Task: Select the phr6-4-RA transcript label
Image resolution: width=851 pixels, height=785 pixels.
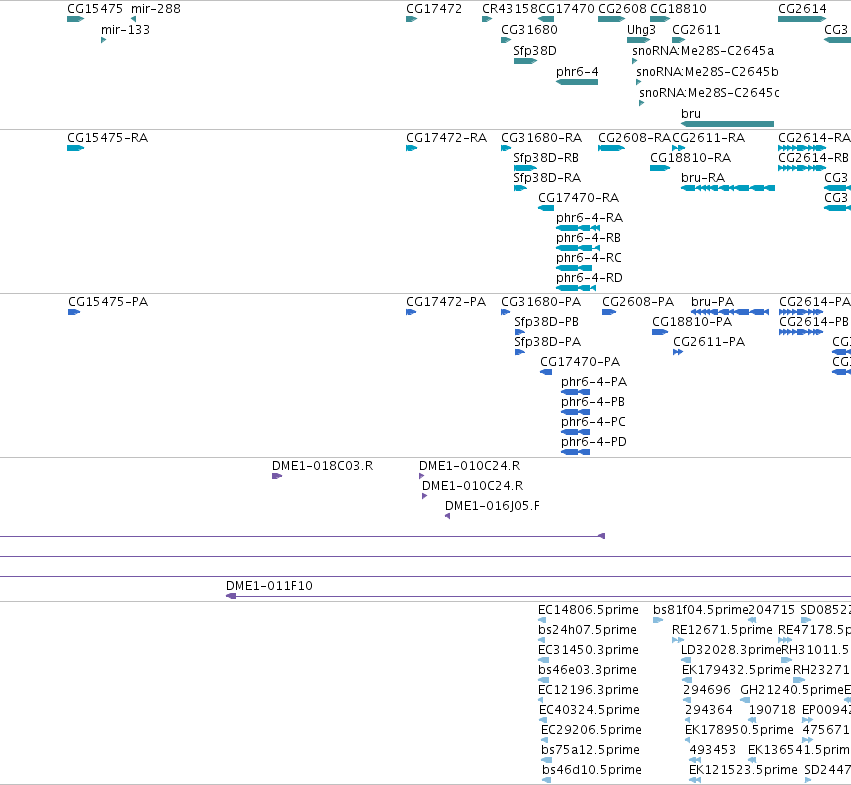Action: pos(589,218)
